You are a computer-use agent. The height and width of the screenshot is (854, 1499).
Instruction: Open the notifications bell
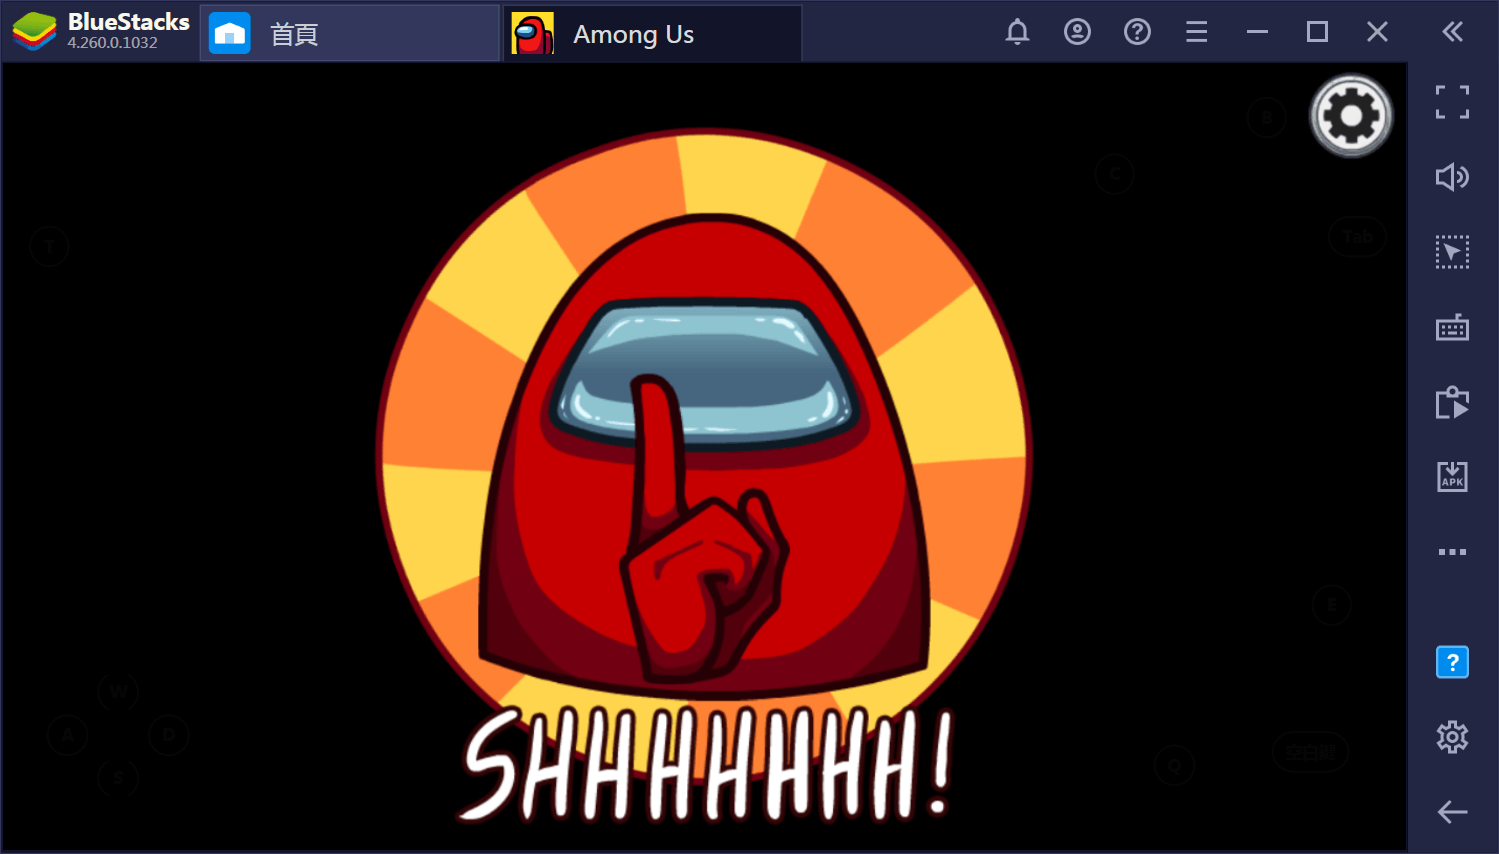(1017, 32)
